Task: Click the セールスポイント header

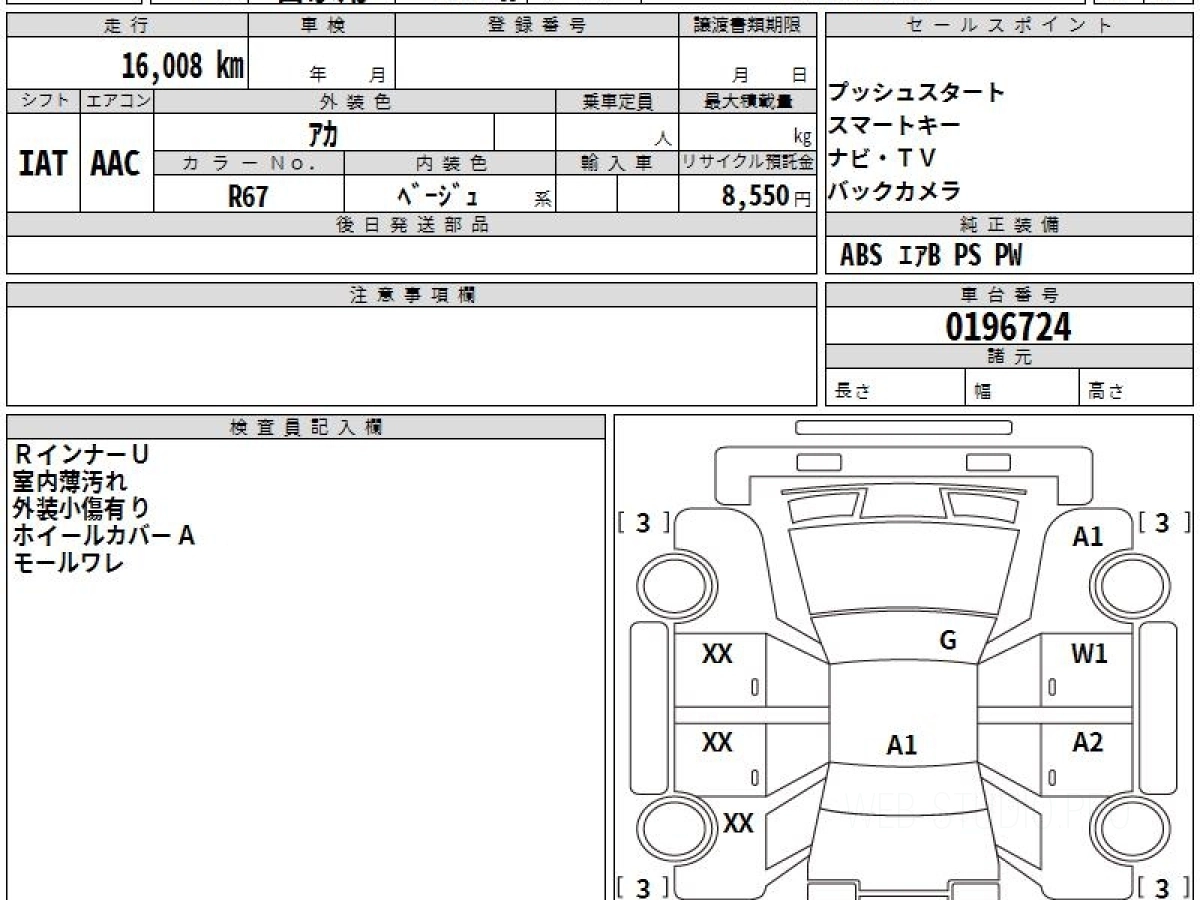Action: (1009, 26)
